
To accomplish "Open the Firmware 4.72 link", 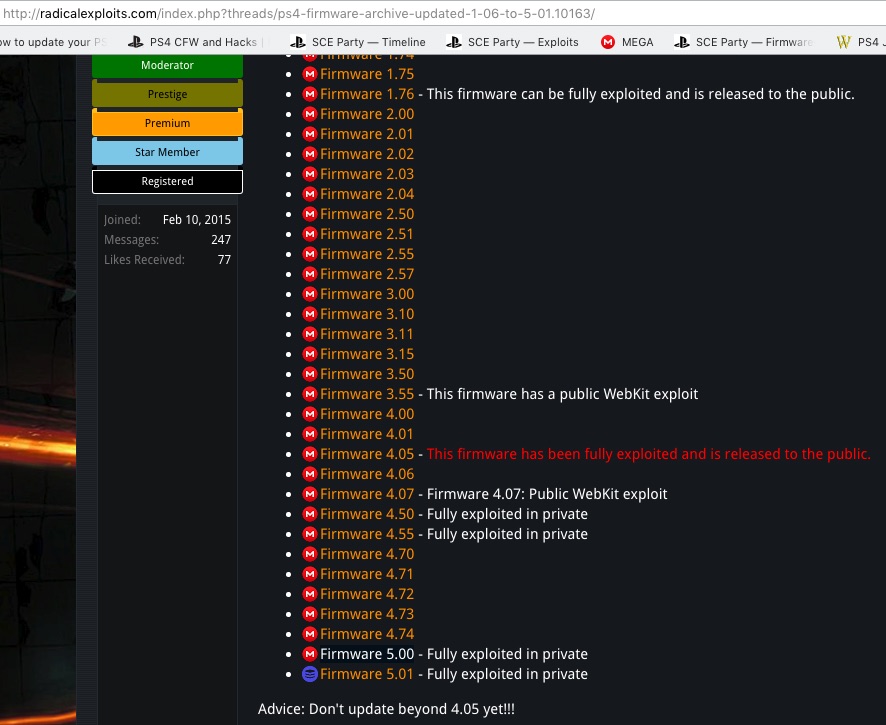I will click(367, 594).
